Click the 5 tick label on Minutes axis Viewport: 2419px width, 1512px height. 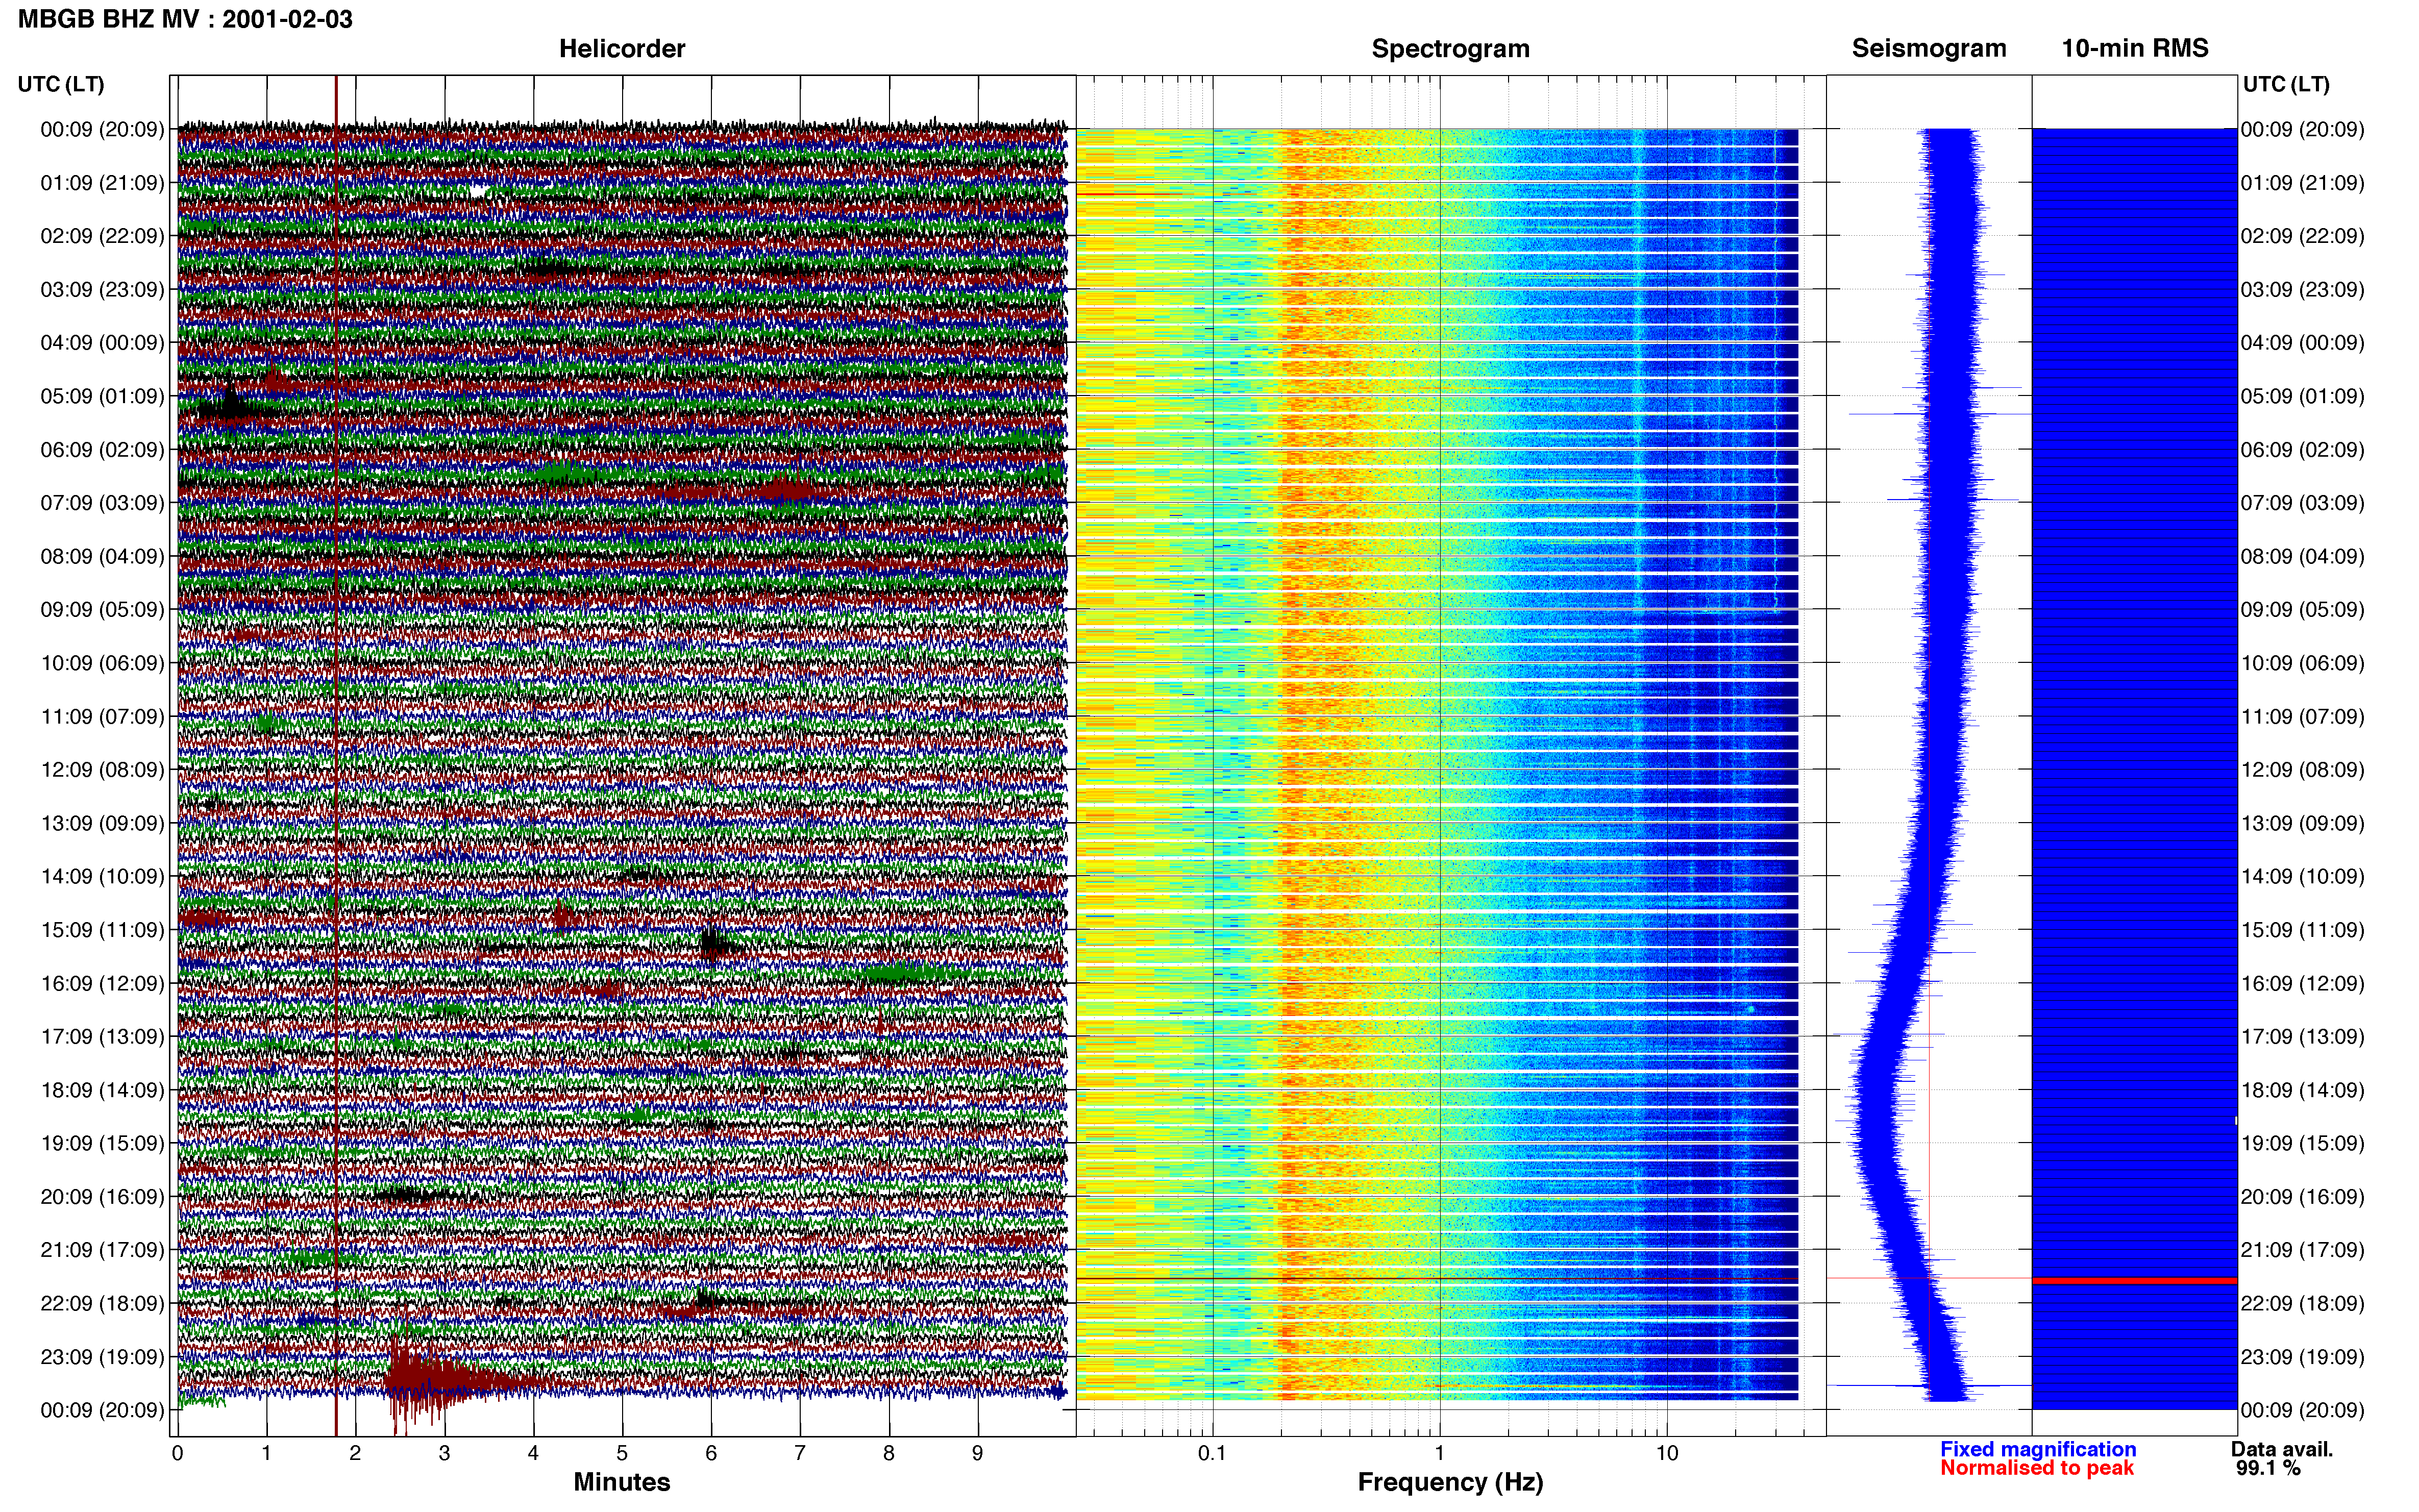pyautogui.click(x=622, y=1453)
